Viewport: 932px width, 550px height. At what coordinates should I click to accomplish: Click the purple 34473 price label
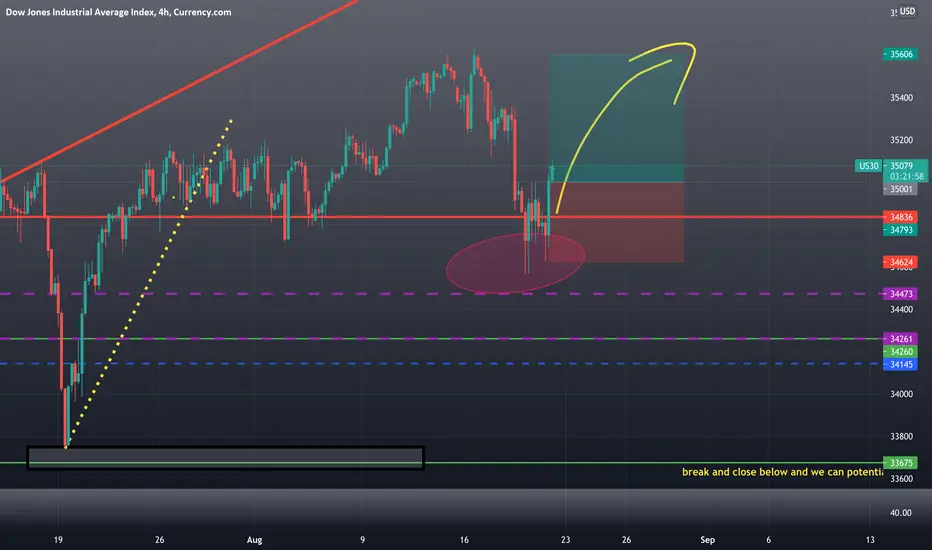point(900,294)
